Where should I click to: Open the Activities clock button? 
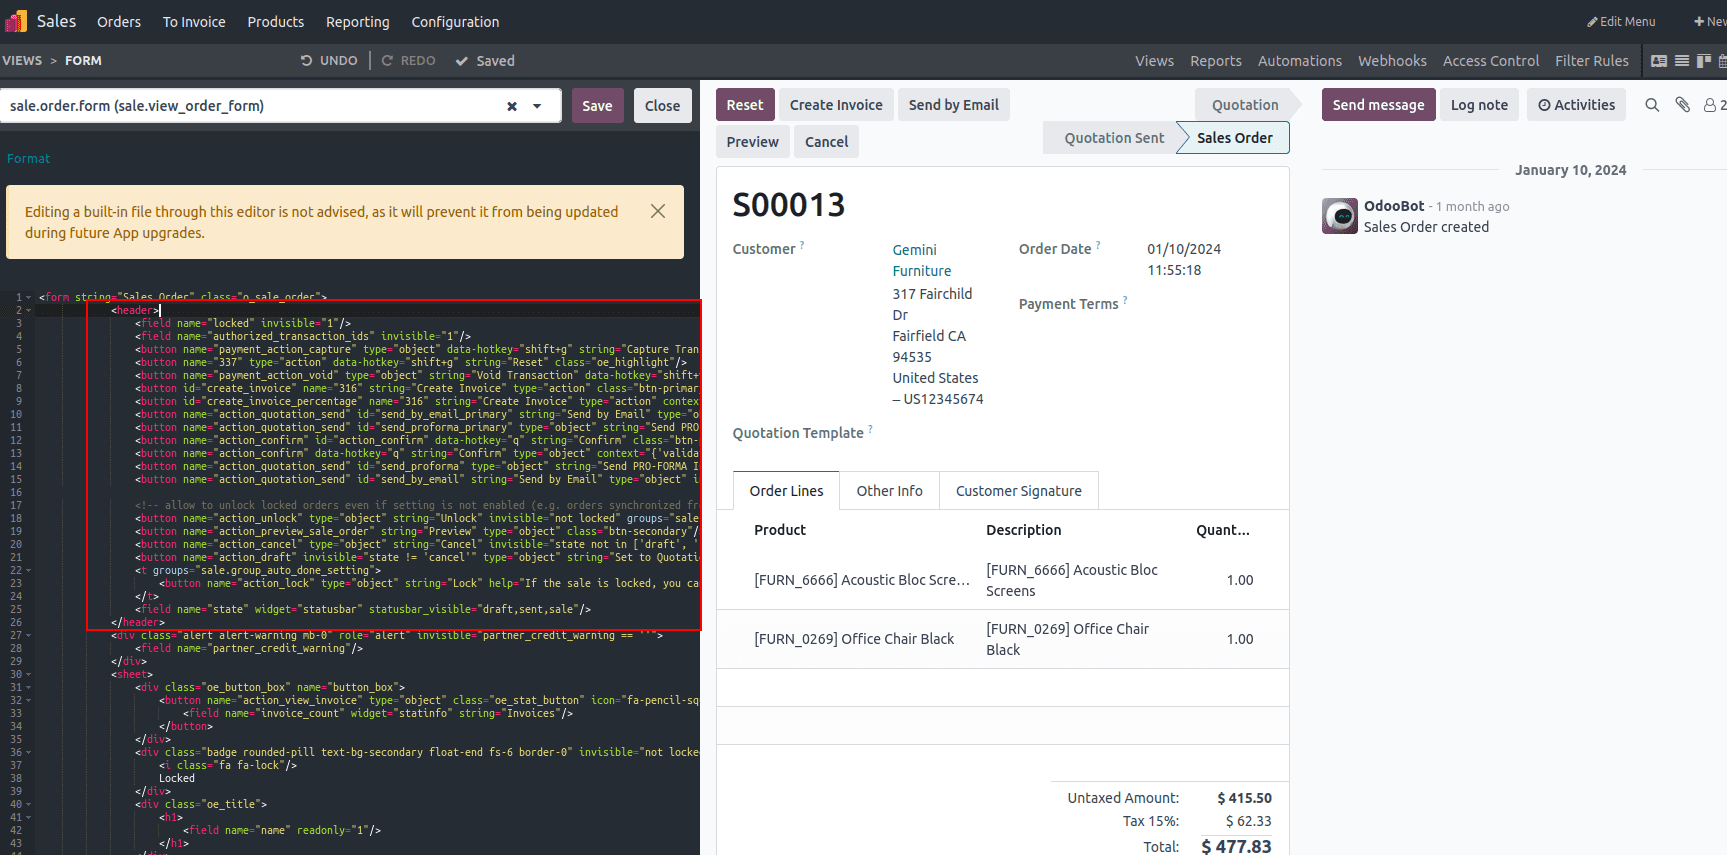1576,105
